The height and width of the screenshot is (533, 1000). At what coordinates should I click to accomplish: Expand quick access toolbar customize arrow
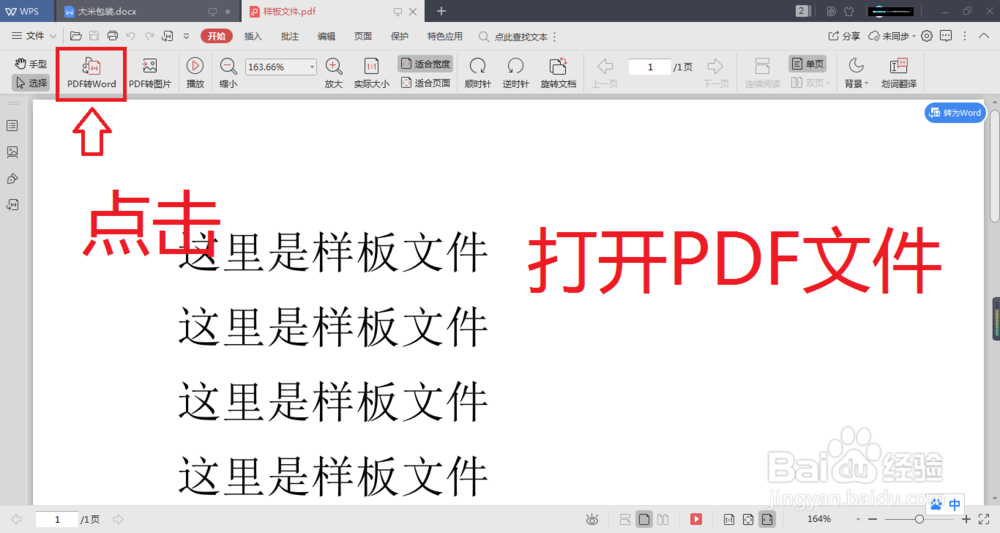coord(186,36)
